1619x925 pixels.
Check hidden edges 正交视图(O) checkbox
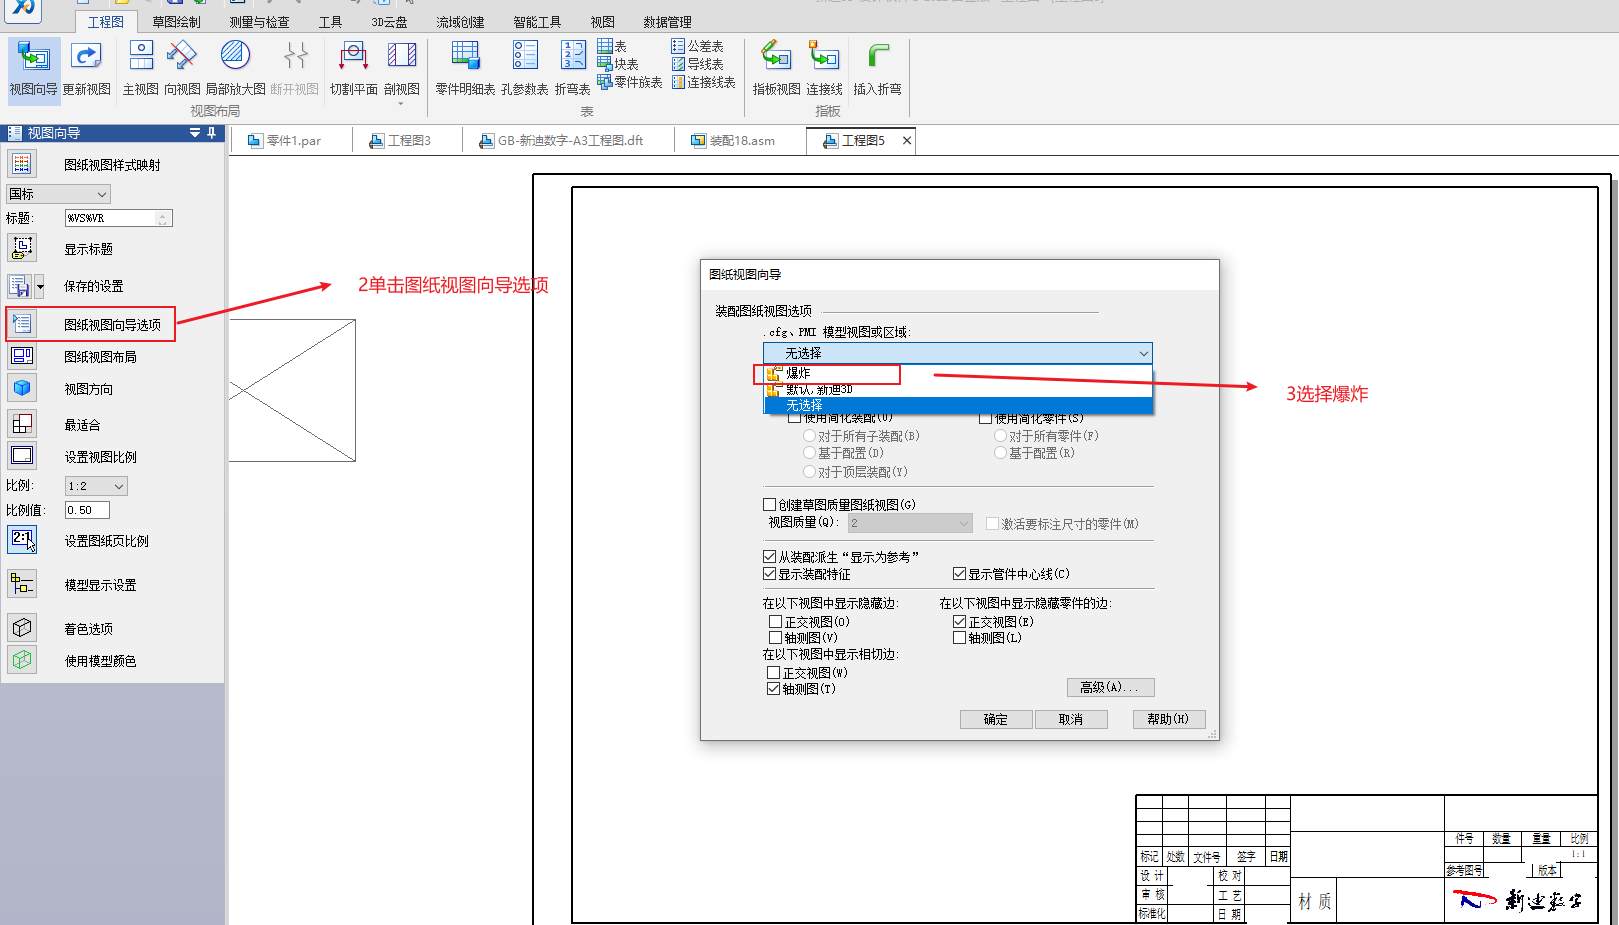point(775,622)
